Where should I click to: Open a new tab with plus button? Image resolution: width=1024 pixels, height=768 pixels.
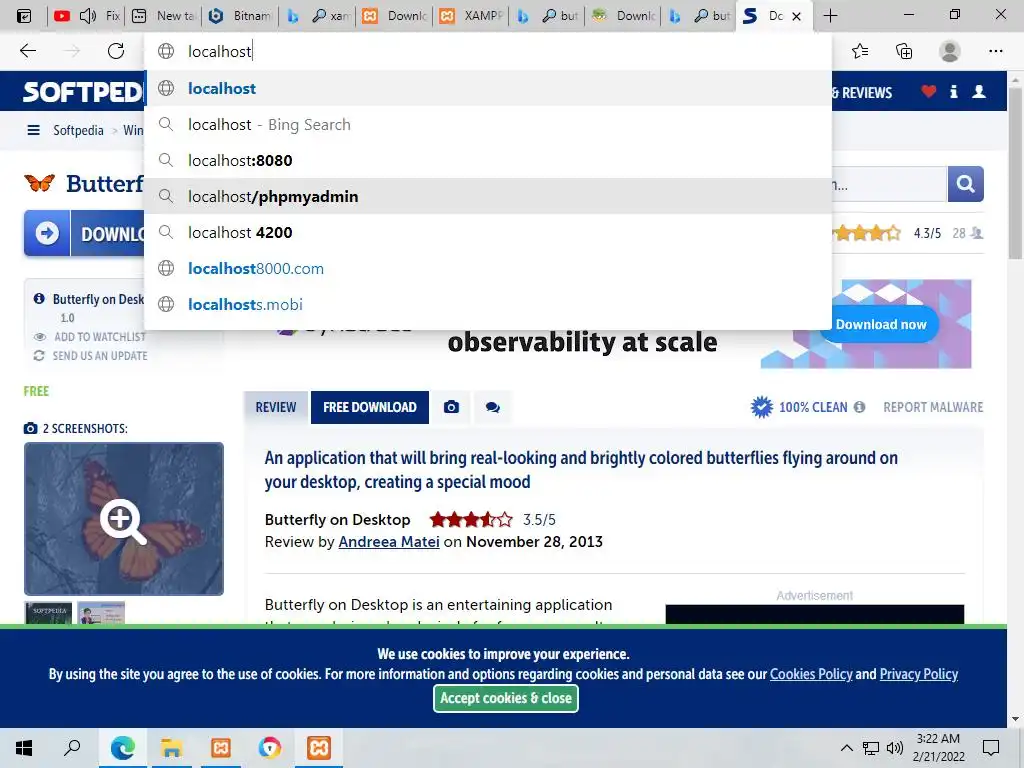tap(830, 16)
